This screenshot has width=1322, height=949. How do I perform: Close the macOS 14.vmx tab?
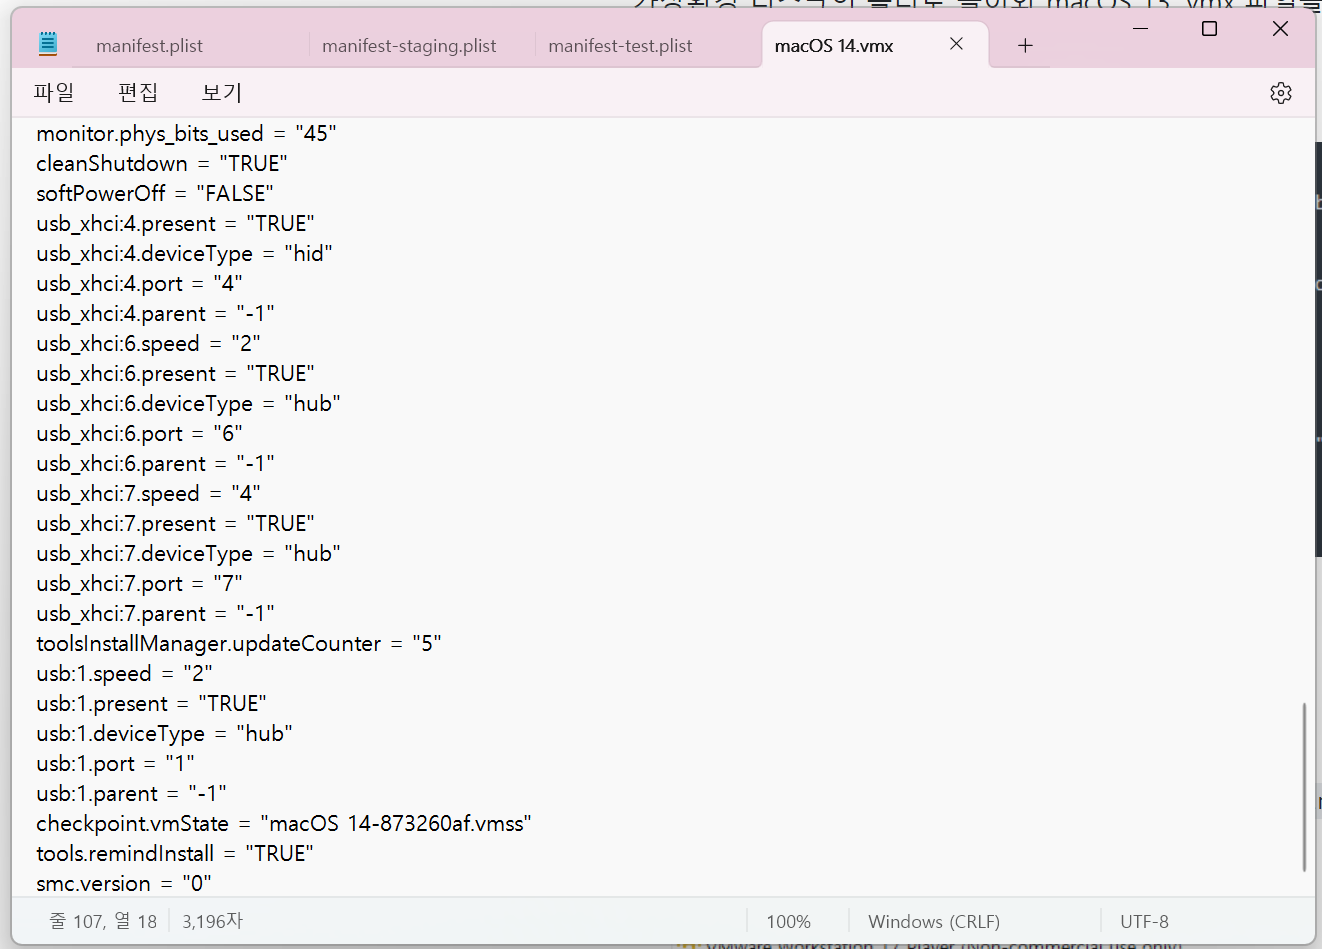956,44
